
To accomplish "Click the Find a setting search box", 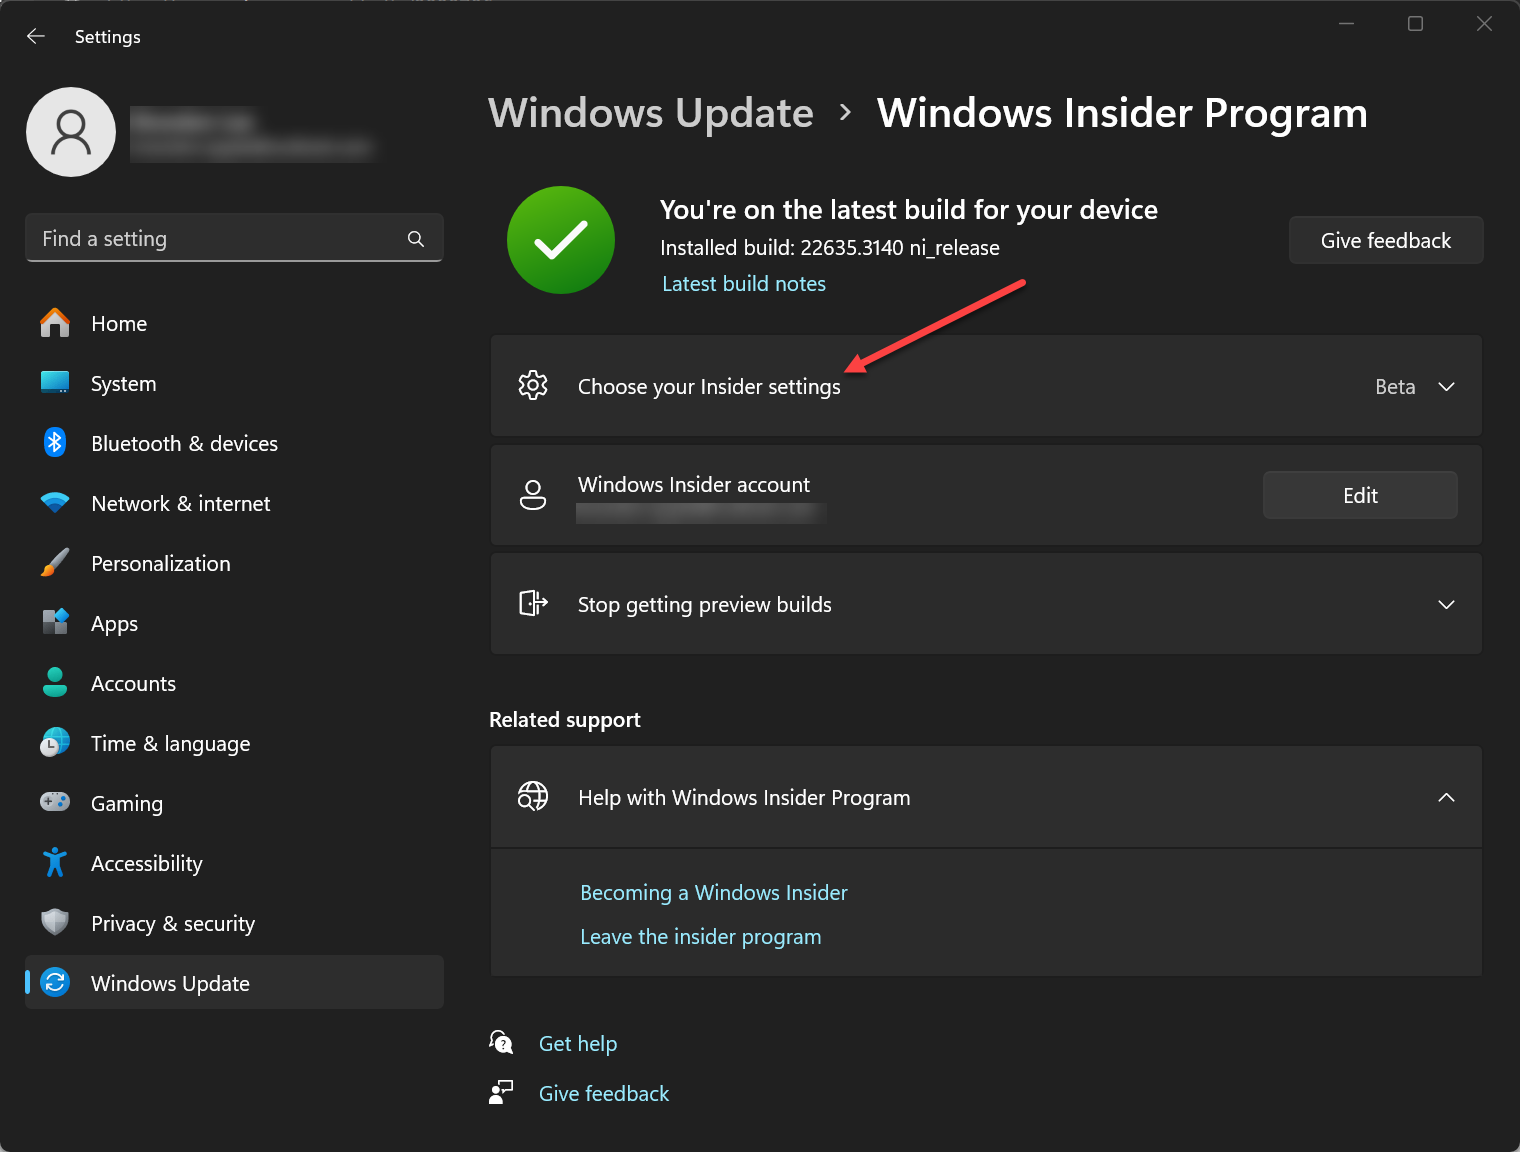I will 234,238.
